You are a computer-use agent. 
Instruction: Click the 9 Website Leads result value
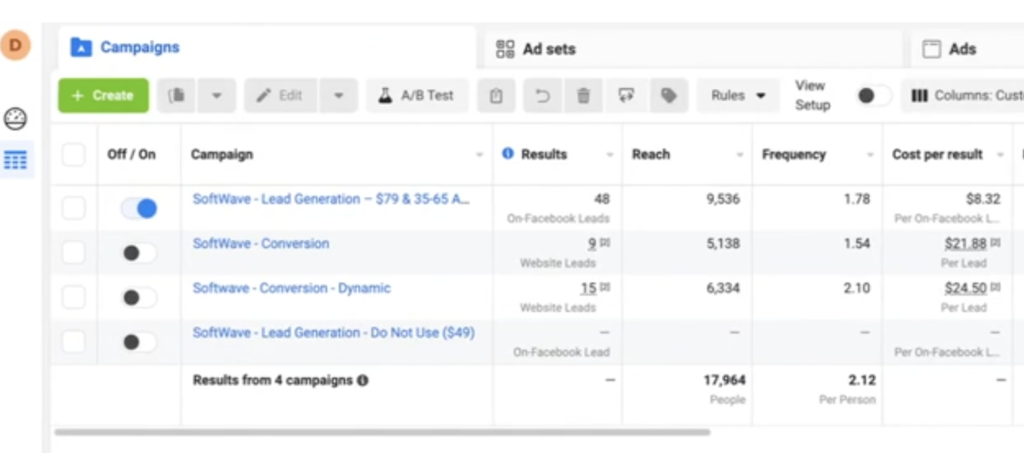(592, 243)
